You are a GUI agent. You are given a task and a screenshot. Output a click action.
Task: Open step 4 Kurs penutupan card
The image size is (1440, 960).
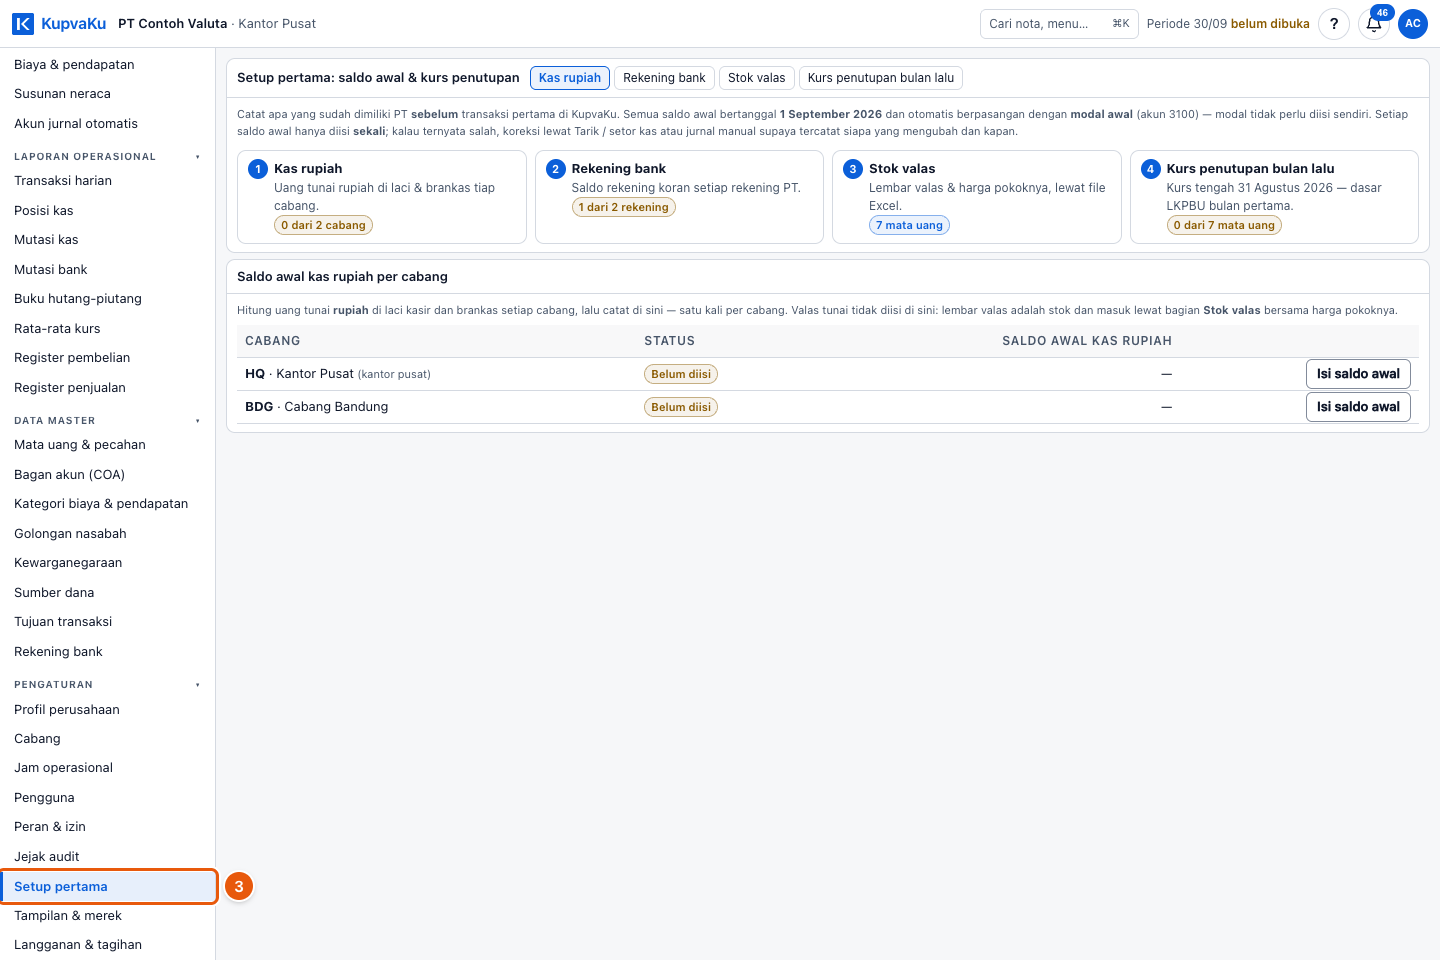click(x=1274, y=197)
